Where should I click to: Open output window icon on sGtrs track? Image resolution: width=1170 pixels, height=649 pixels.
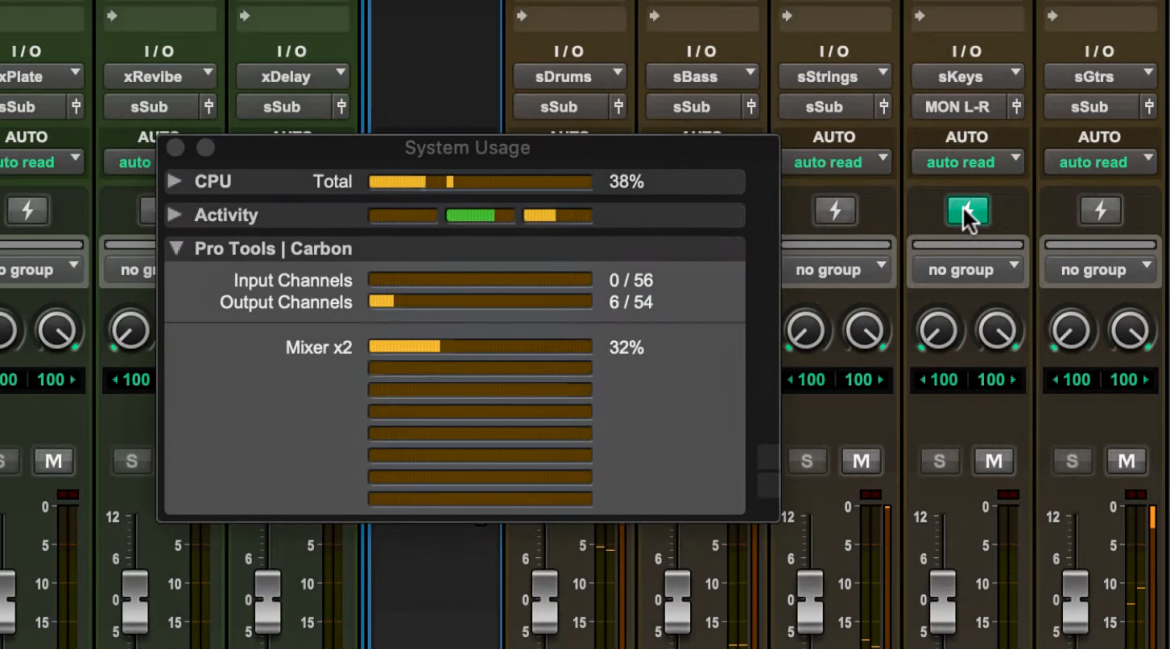click(x=1149, y=107)
